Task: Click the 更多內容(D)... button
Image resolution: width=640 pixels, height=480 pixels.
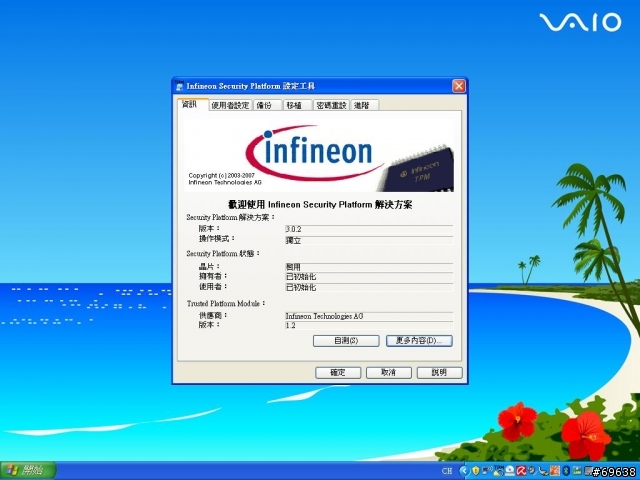Action: tap(419, 341)
